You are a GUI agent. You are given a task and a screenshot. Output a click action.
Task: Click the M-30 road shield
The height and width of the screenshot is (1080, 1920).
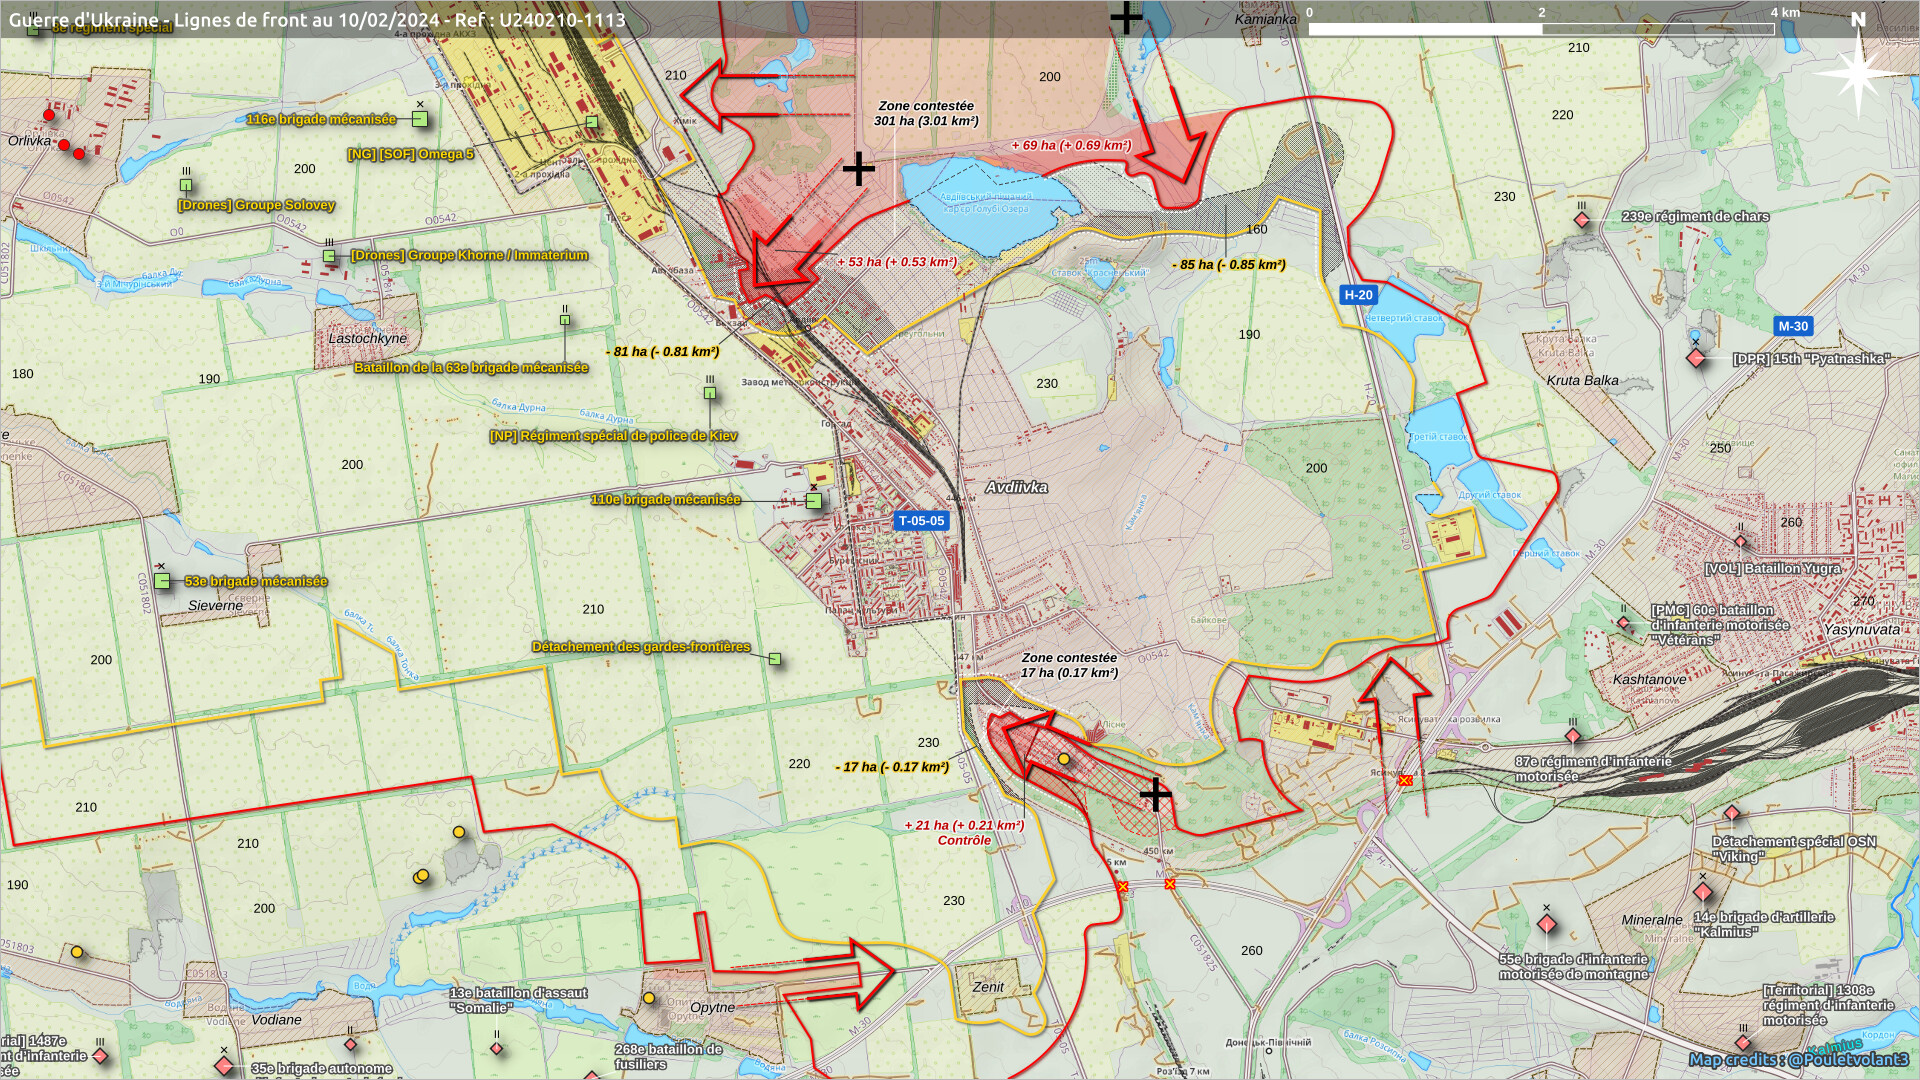pos(1793,326)
